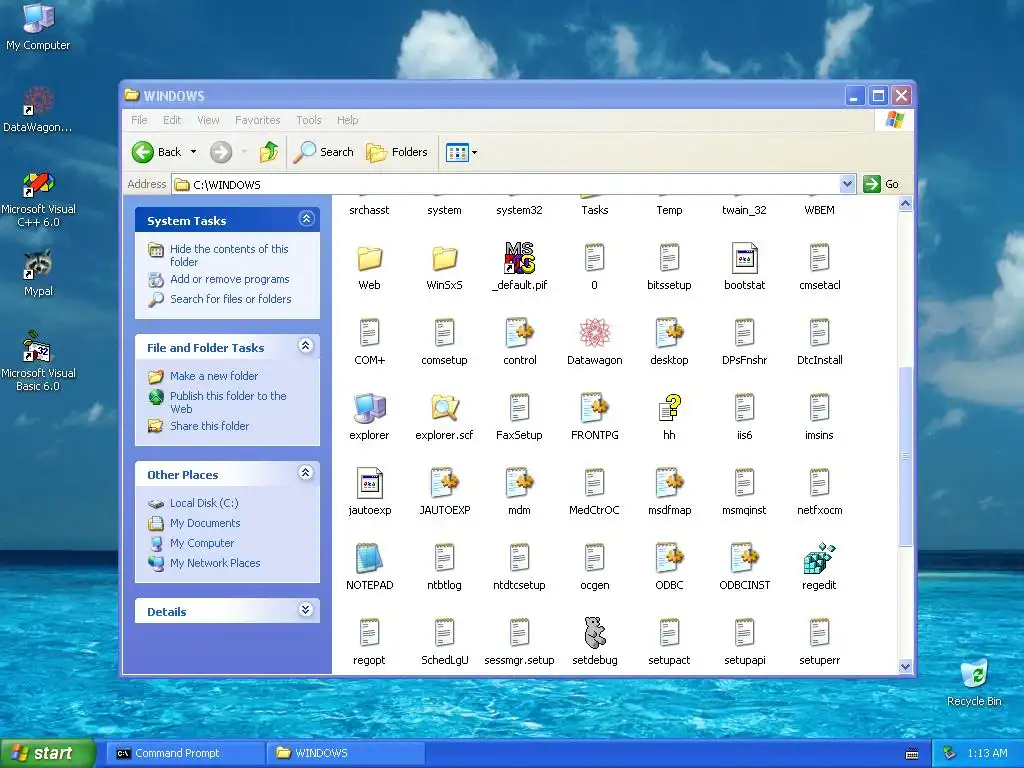Expand the Details panel

tap(306, 609)
